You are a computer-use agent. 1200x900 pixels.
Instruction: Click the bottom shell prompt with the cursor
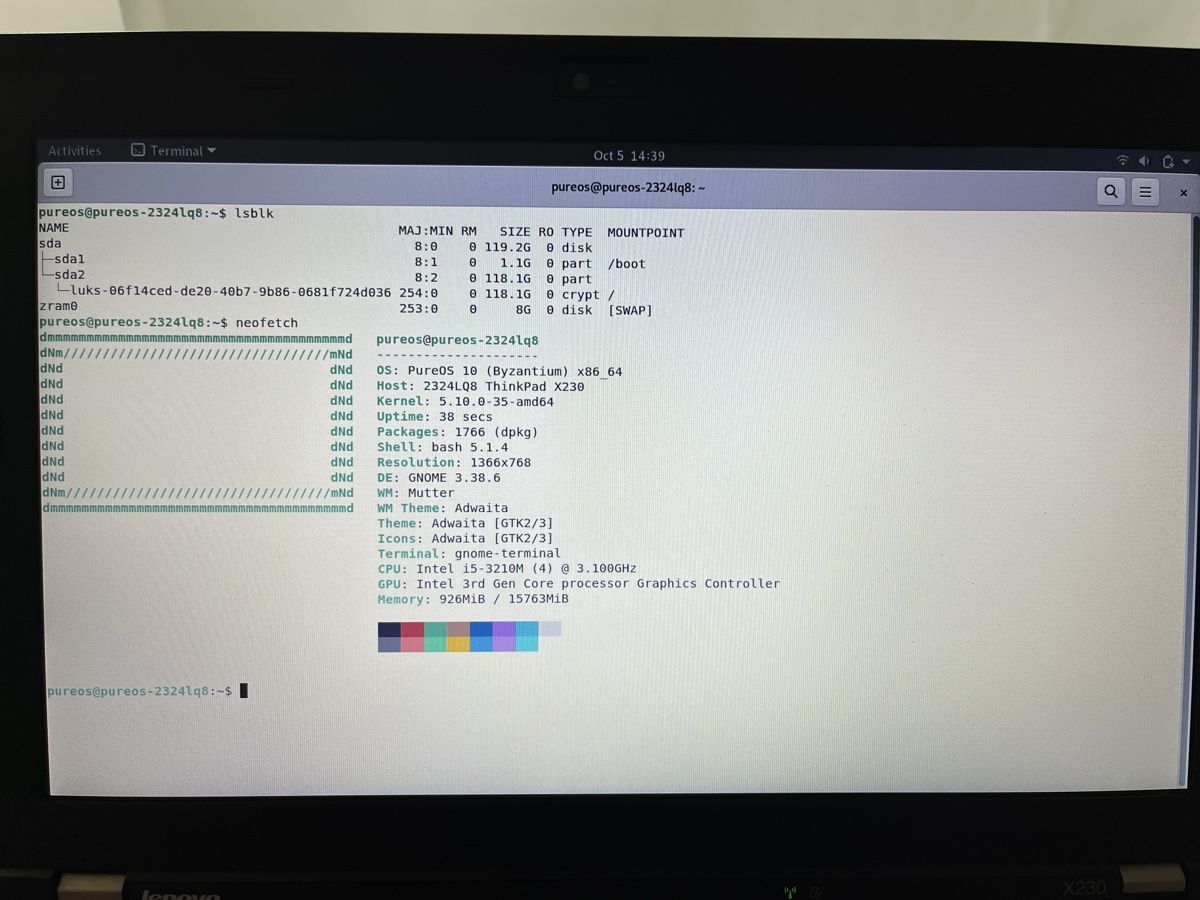147,691
